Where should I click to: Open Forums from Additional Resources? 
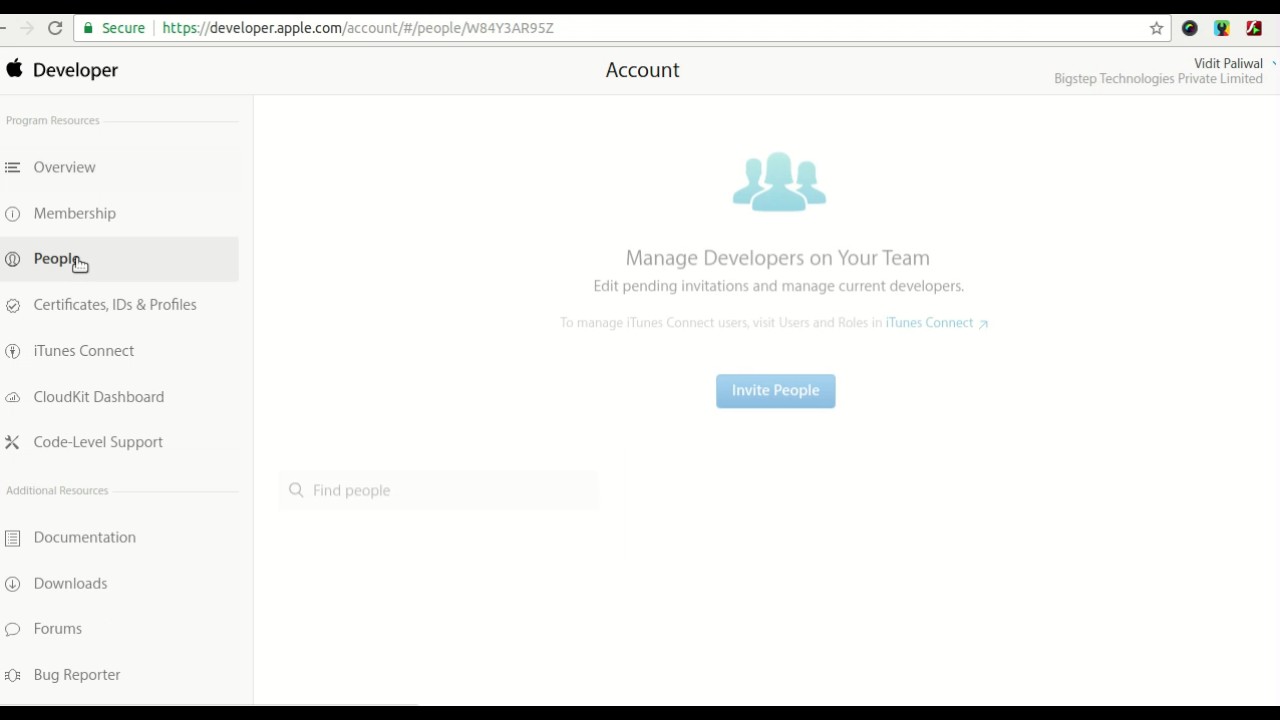click(57, 629)
